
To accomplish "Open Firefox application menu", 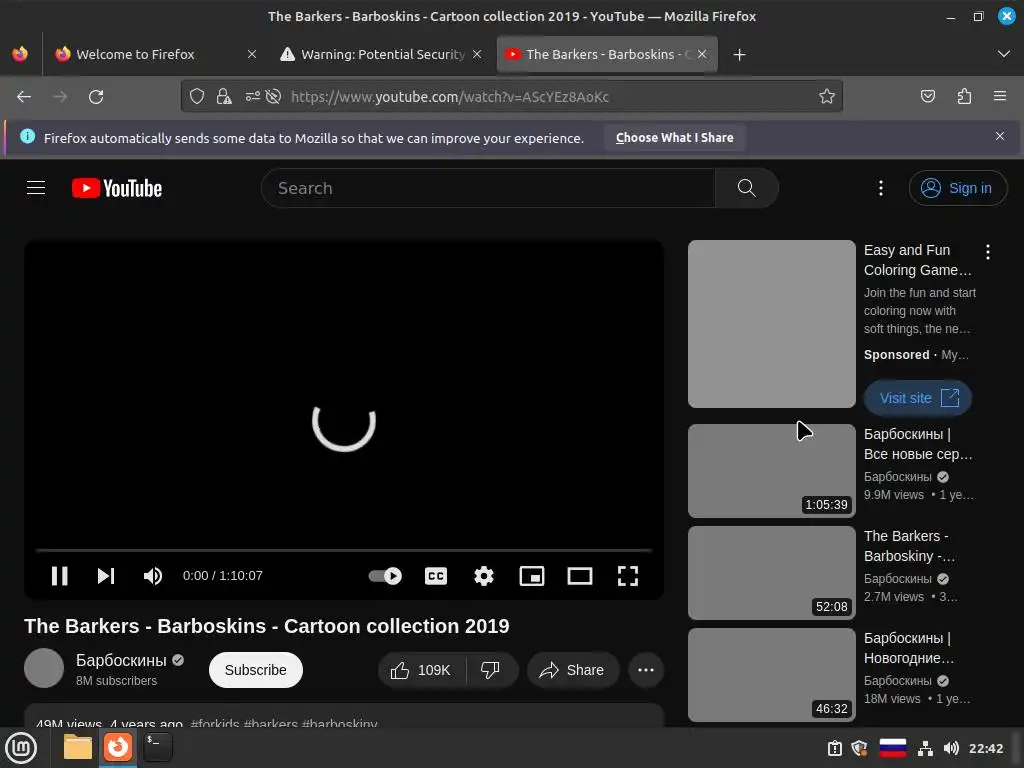I will pos(1000,97).
